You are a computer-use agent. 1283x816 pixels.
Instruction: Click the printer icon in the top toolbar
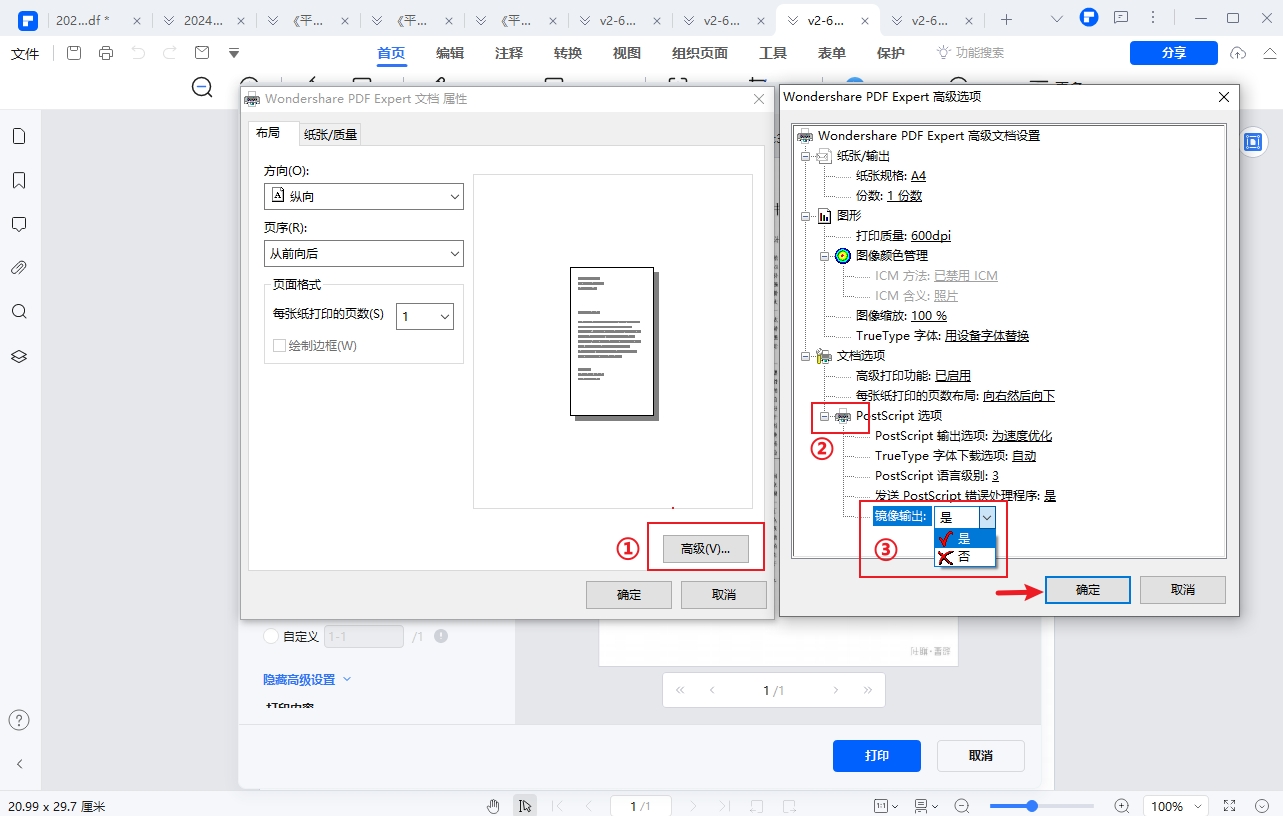pyautogui.click(x=106, y=53)
